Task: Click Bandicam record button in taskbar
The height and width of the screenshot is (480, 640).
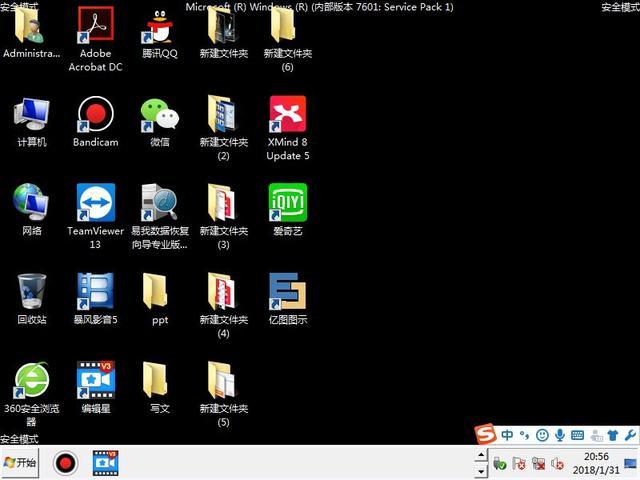Action: [65, 463]
